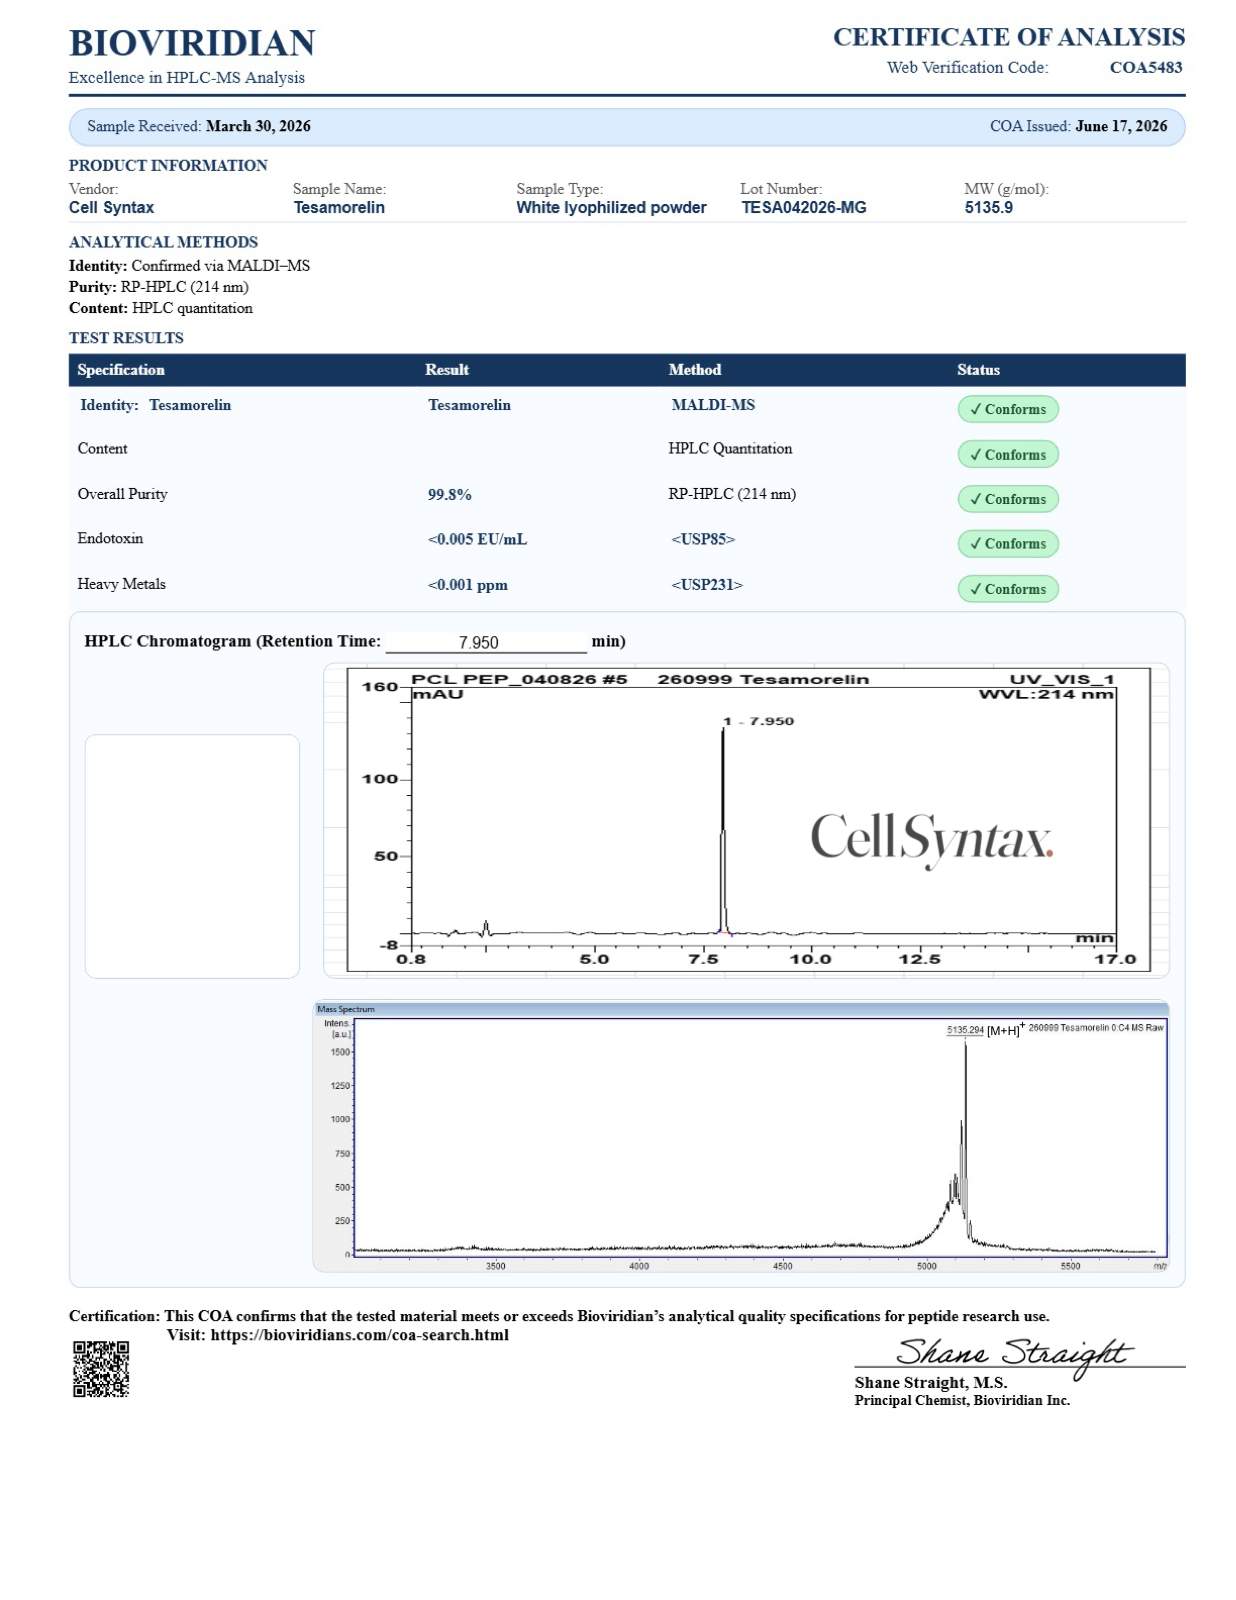Click Conforms badge in Content row
The image size is (1236, 1600).
(x=1008, y=454)
